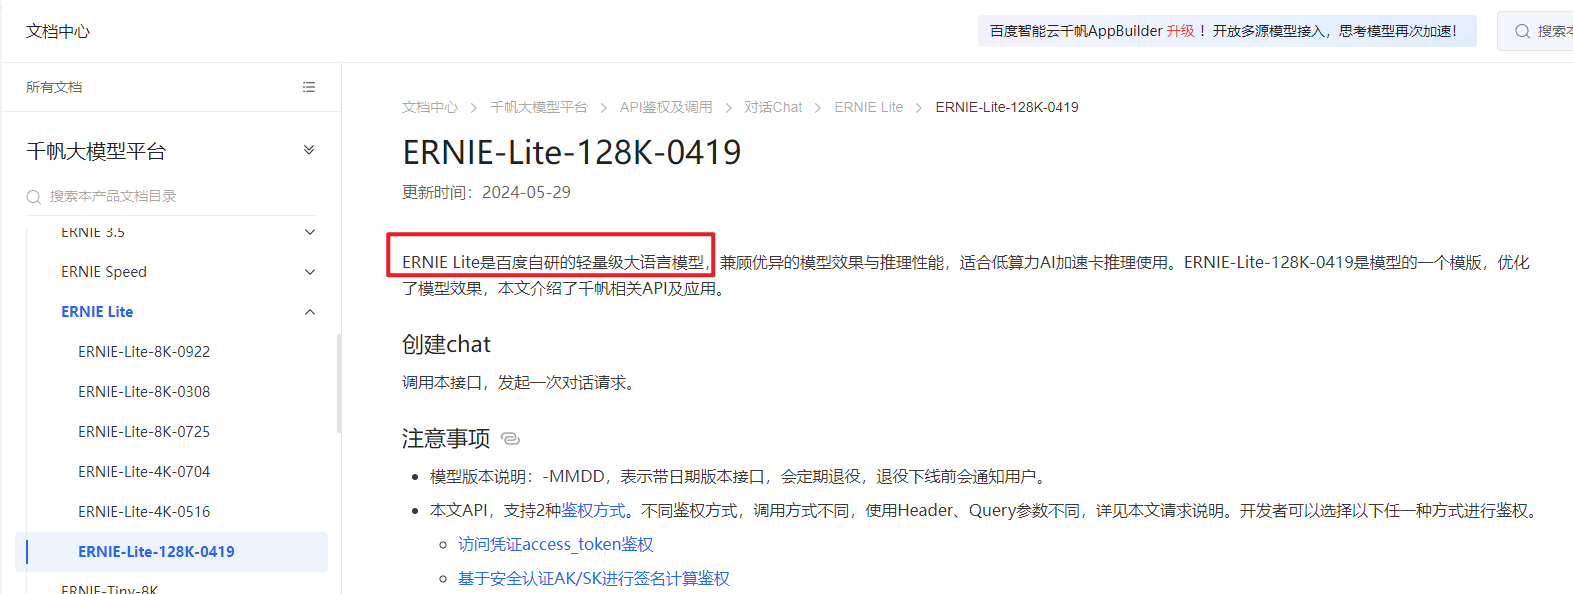Open ERNIE-Lite-8K-0922 document
Image resolution: width=1573 pixels, height=594 pixels.
(x=144, y=352)
